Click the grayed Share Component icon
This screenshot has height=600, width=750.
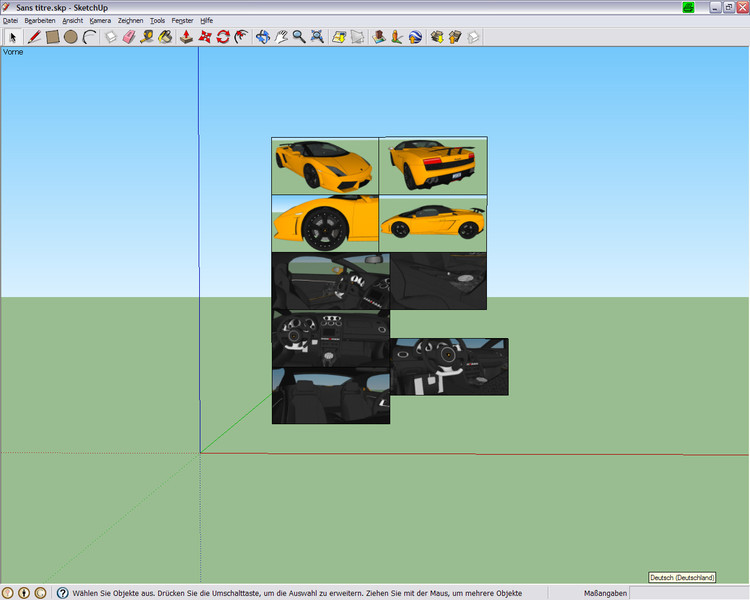(x=473, y=37)
